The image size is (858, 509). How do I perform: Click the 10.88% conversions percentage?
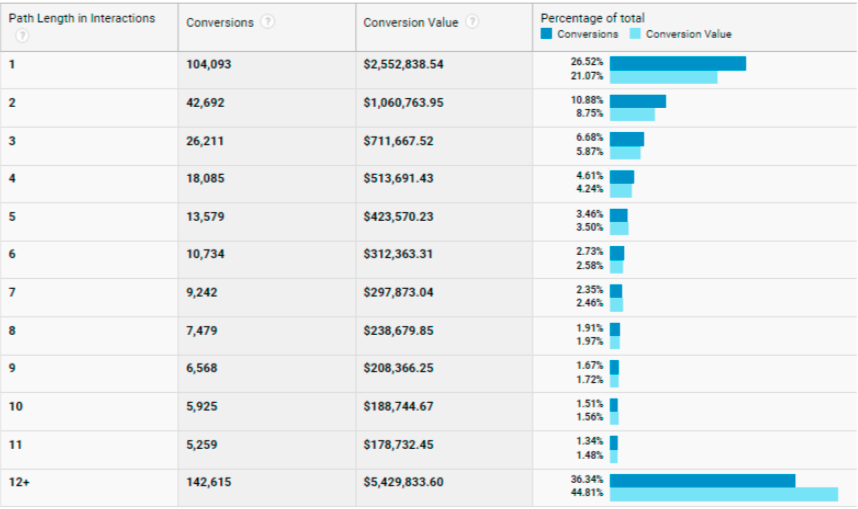coord(587,100)
